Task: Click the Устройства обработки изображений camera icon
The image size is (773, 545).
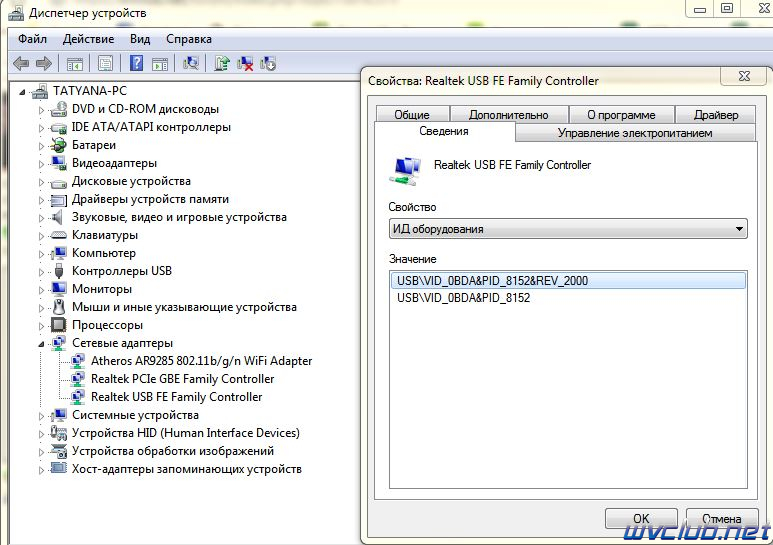Action: coord(59,451)
